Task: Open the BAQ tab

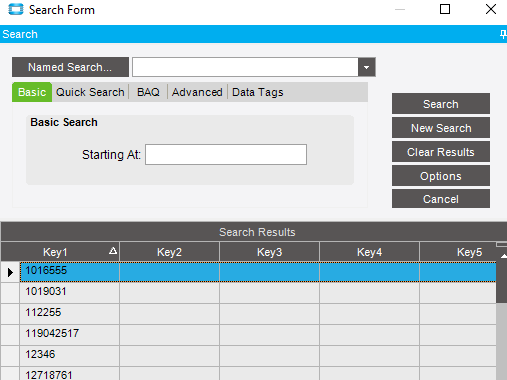Action: (148, 92)
